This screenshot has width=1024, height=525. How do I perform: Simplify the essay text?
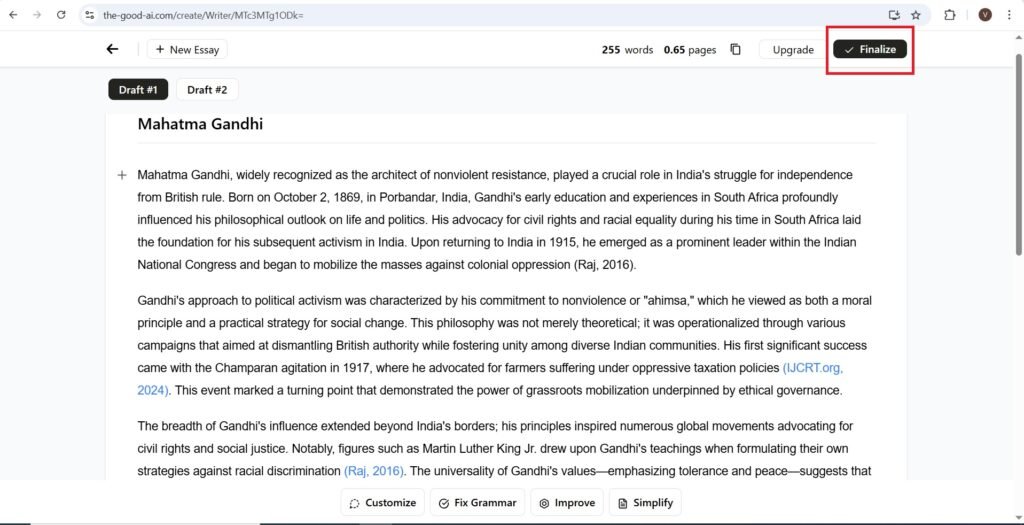(645, 503)
